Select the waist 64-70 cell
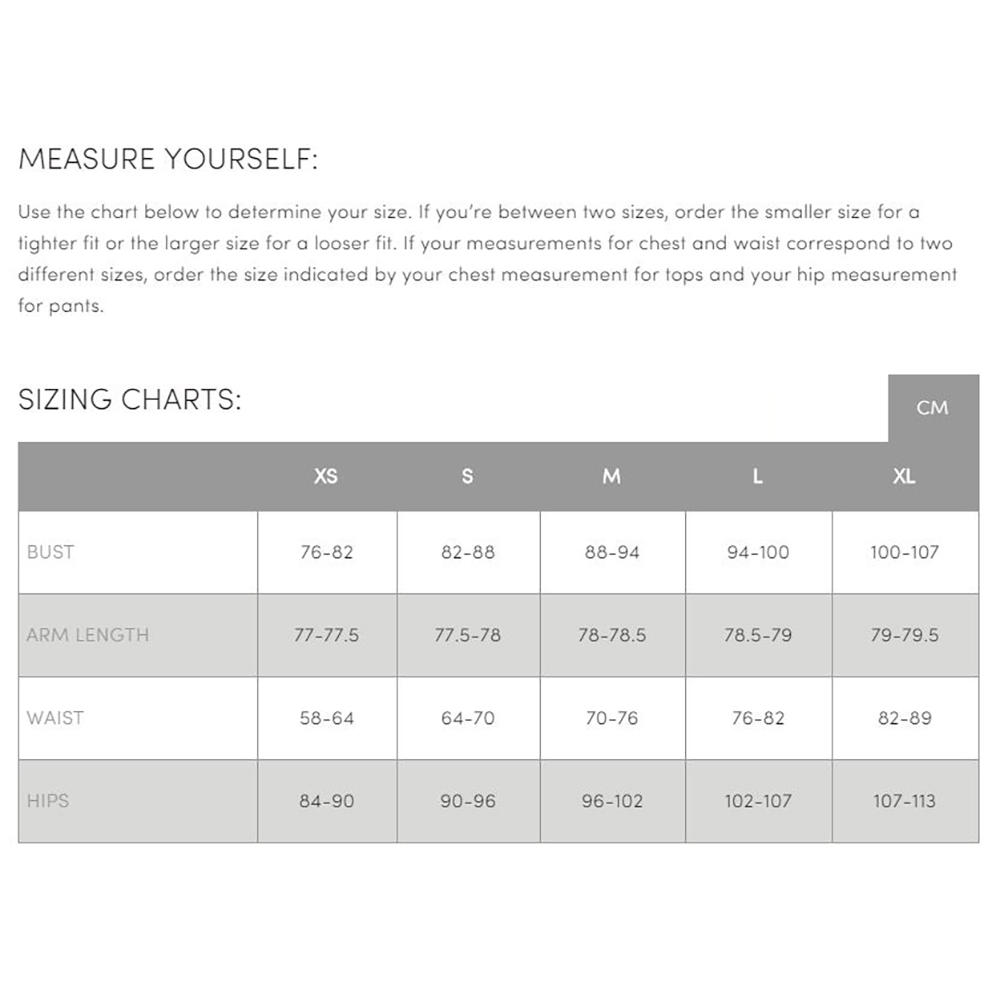Screen dimensions: 1000x1000 (468, 718)
